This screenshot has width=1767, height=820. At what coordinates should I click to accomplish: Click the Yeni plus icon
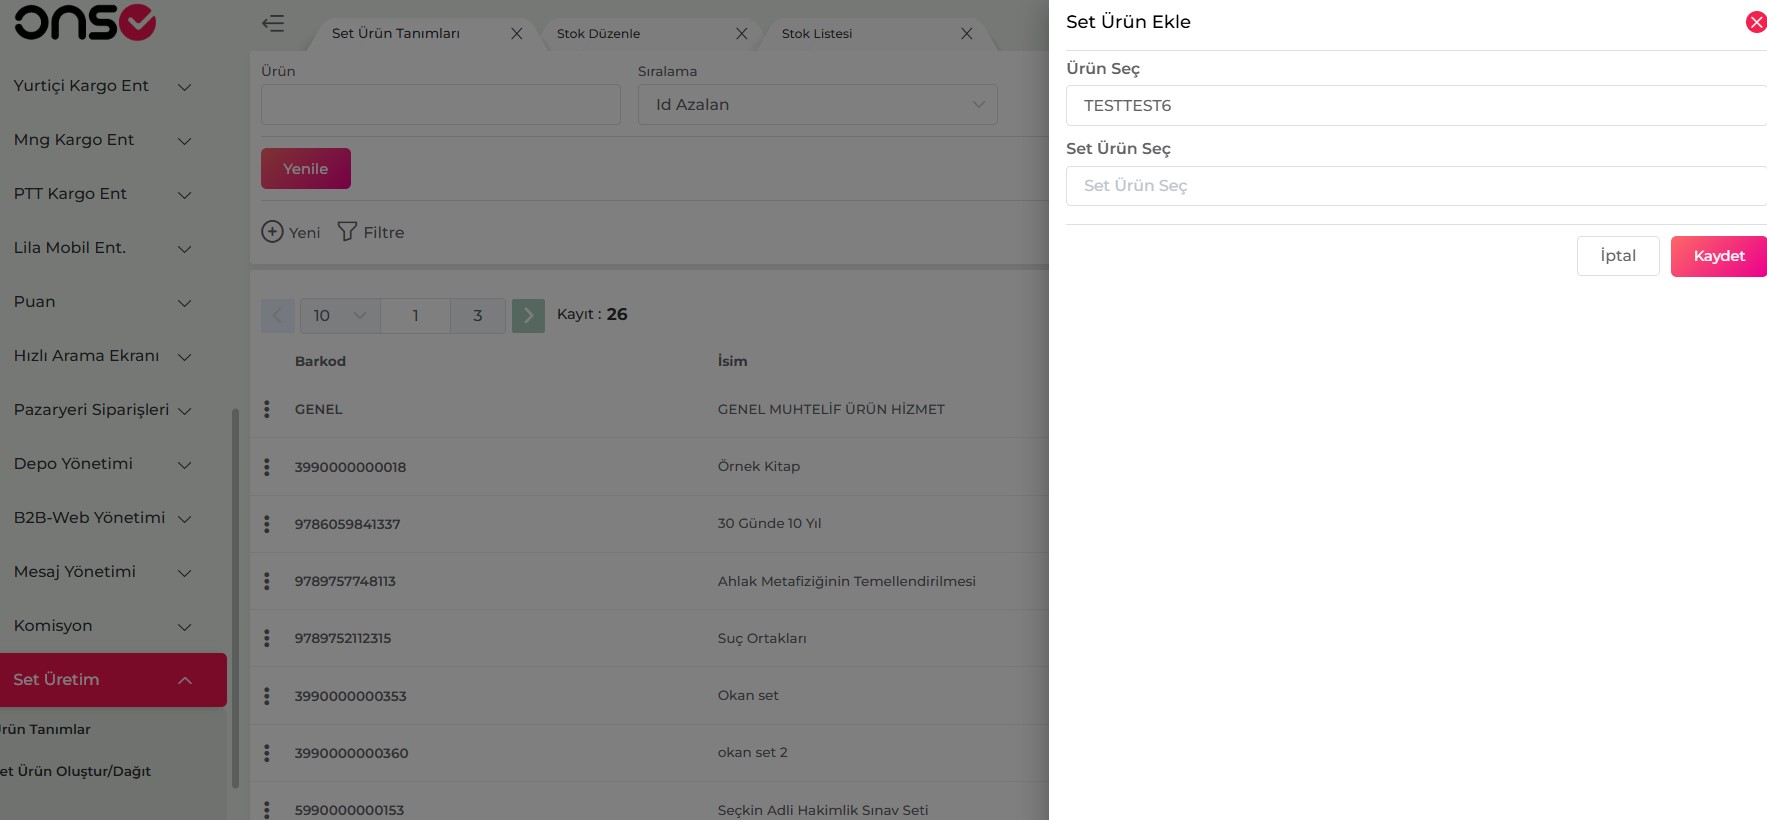[x=272, y=232]
